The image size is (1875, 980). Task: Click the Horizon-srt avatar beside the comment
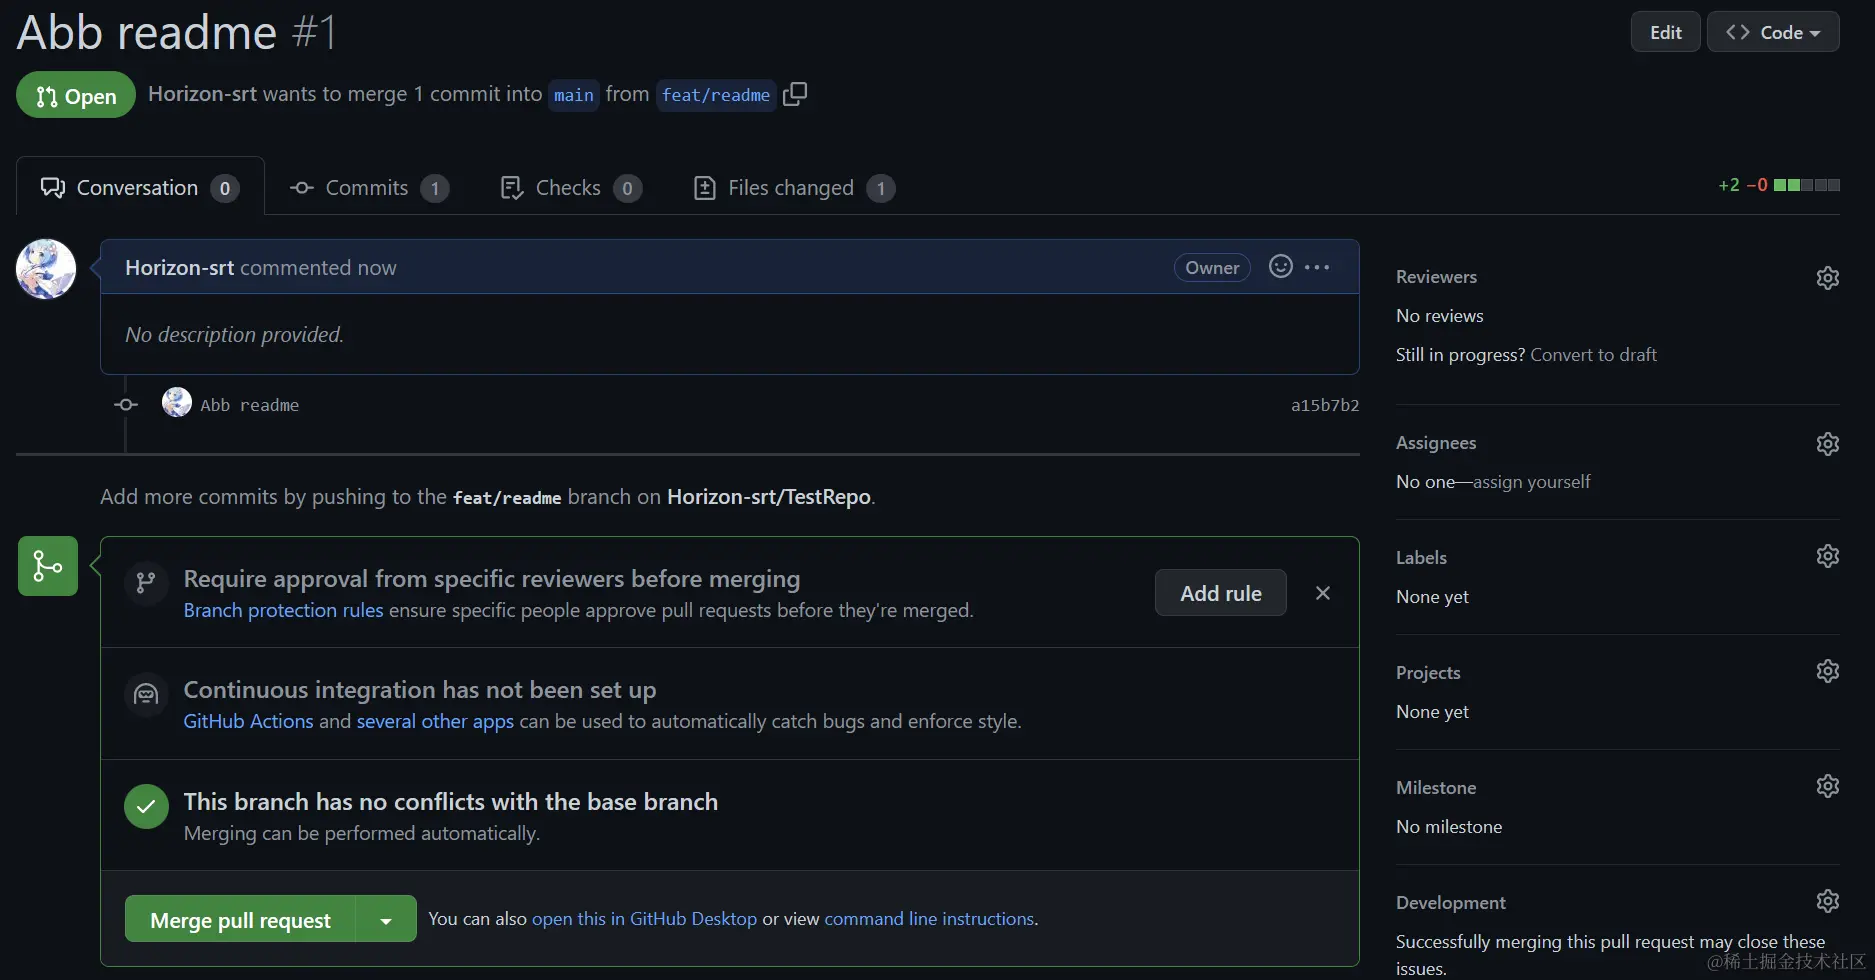coord(46,269)
